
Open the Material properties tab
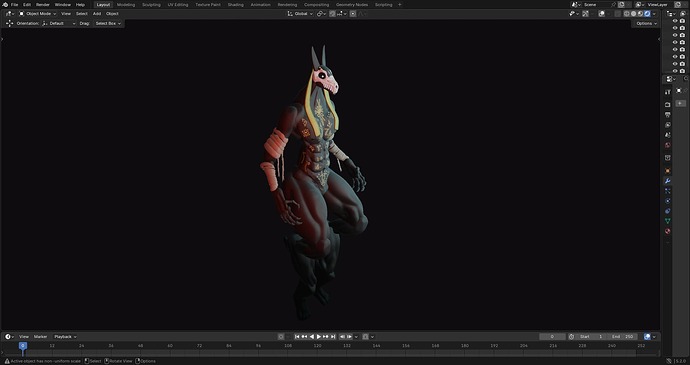point(668,231)
